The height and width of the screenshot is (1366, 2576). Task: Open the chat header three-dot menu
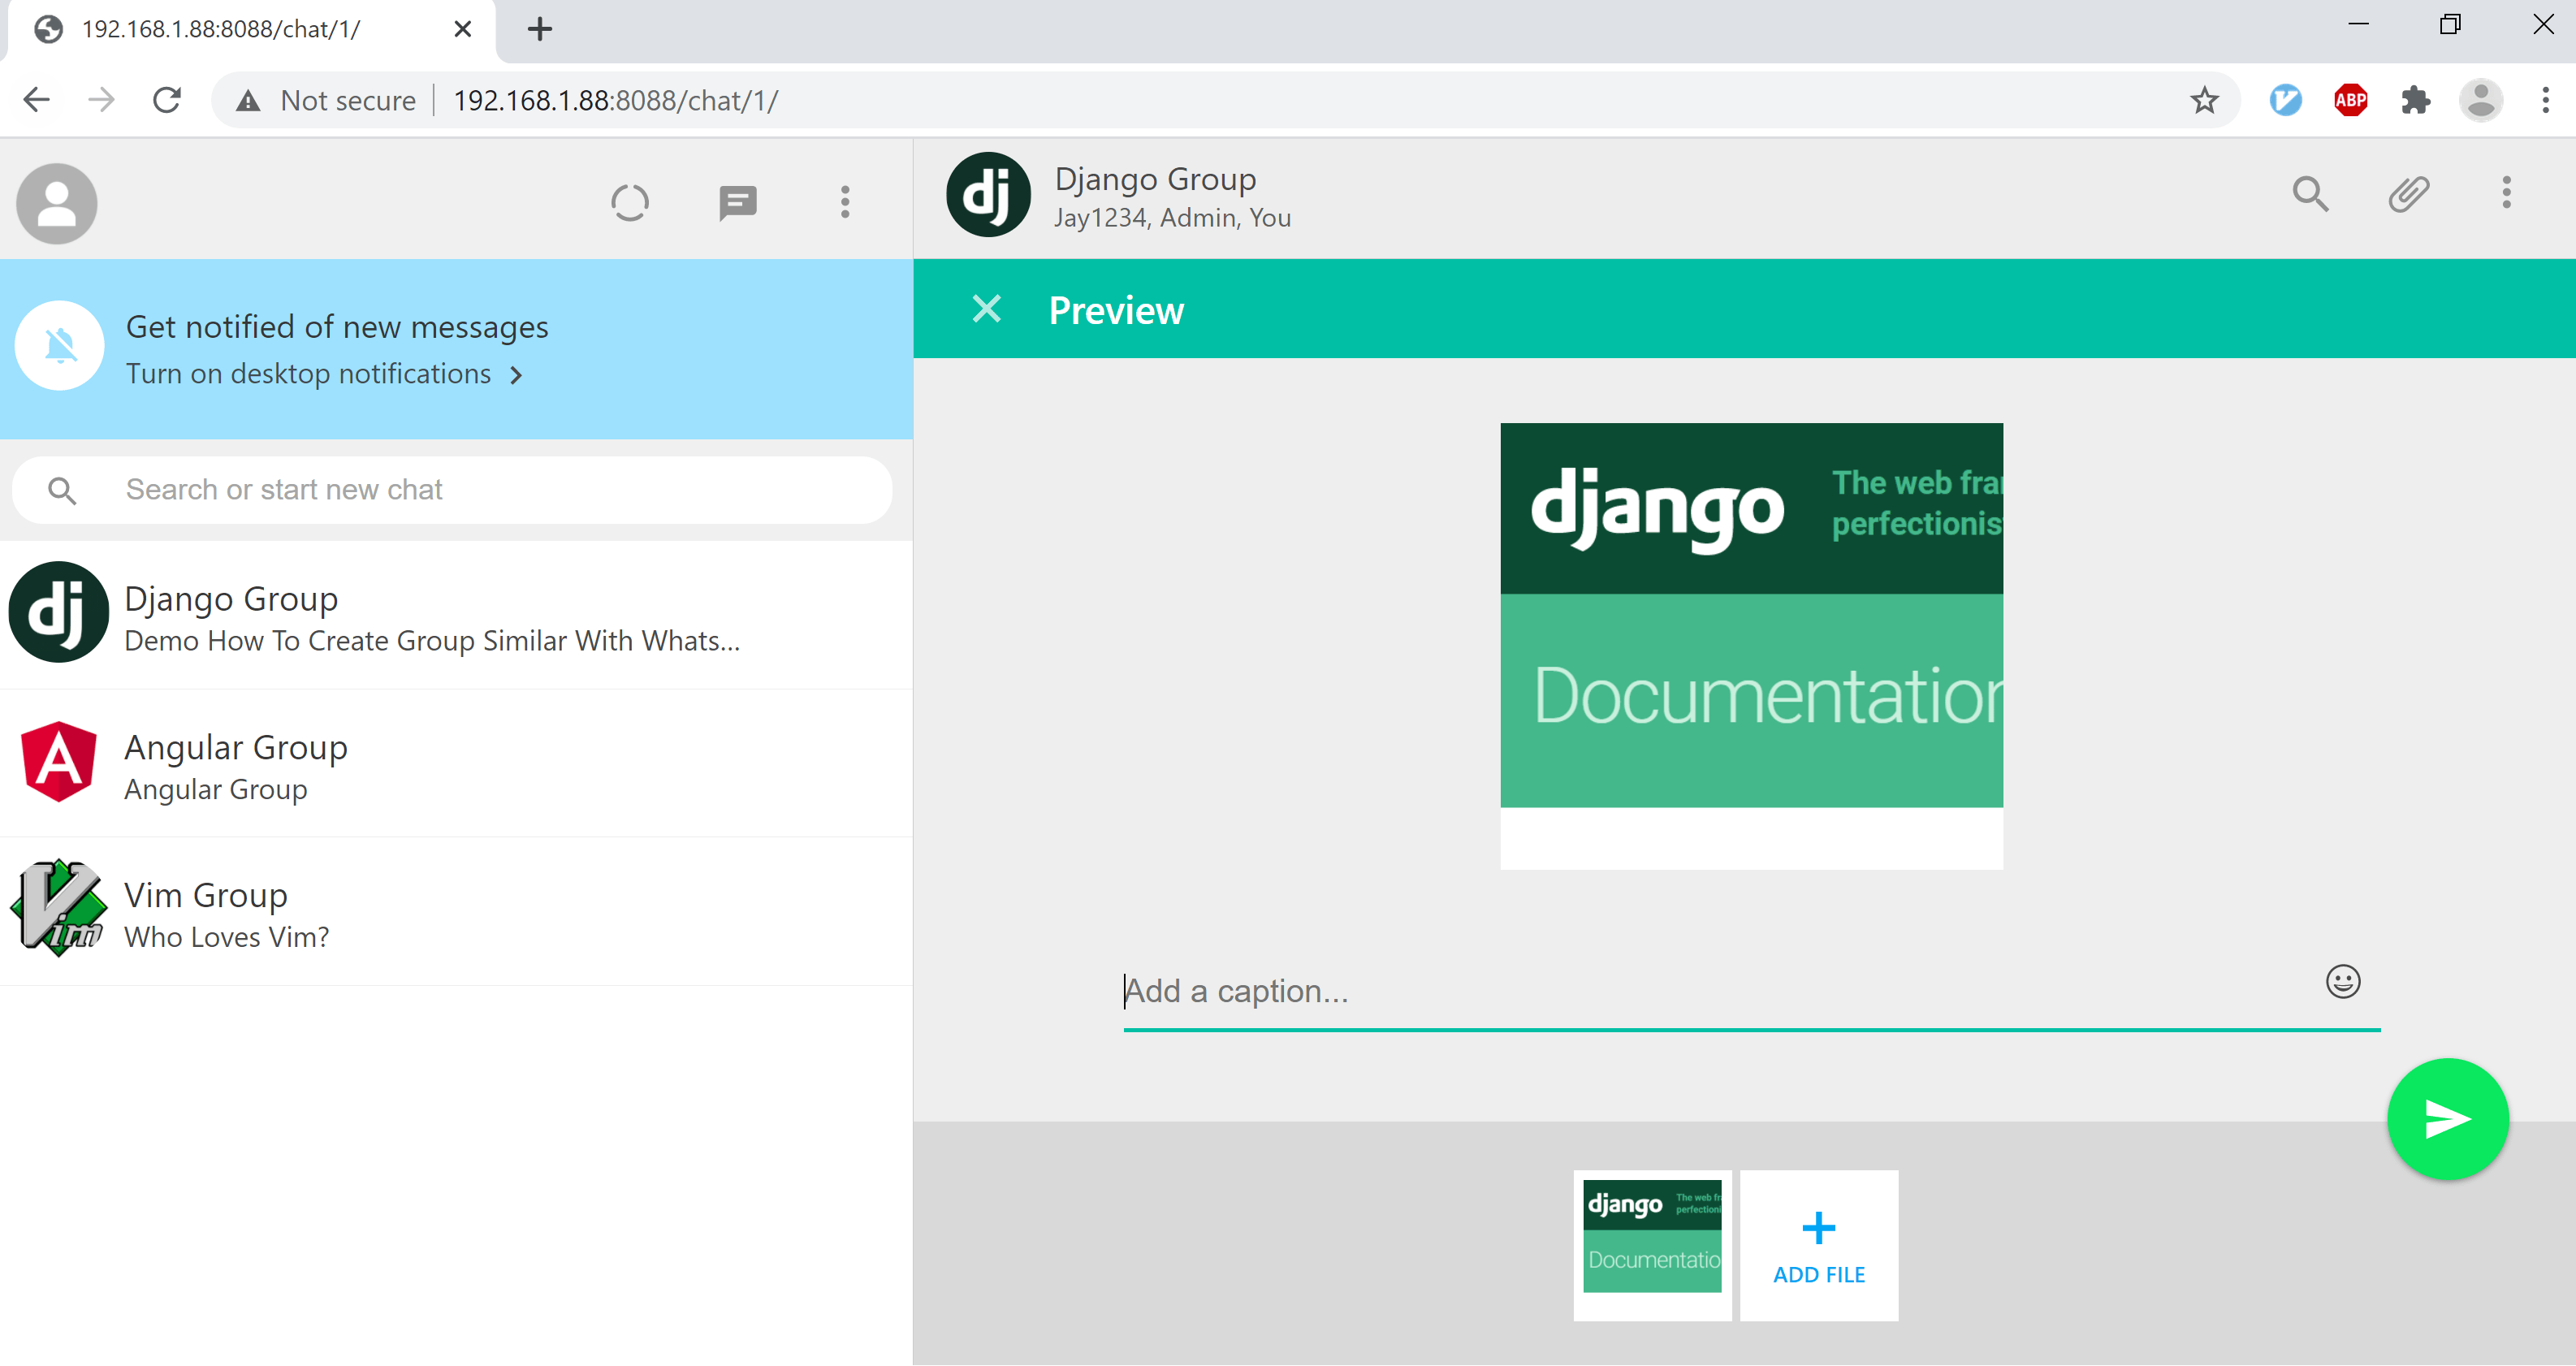coord(2506,193)
